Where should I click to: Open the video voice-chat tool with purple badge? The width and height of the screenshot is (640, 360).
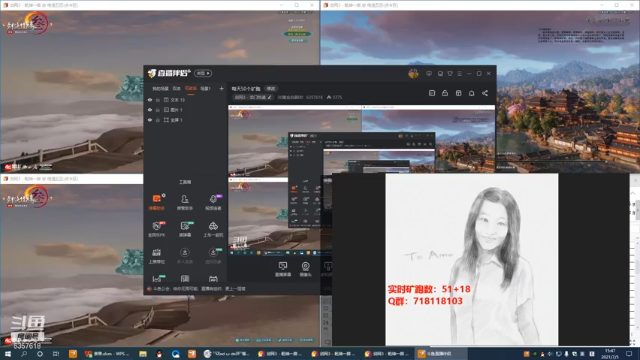(213, 202)
